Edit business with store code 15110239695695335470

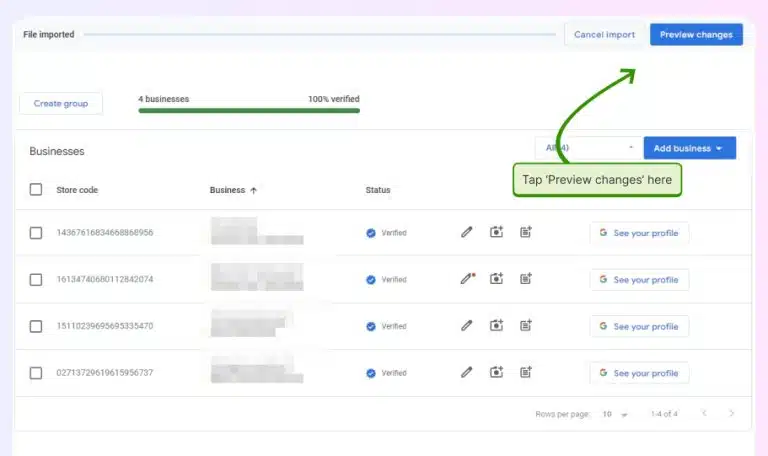[466, 325]
